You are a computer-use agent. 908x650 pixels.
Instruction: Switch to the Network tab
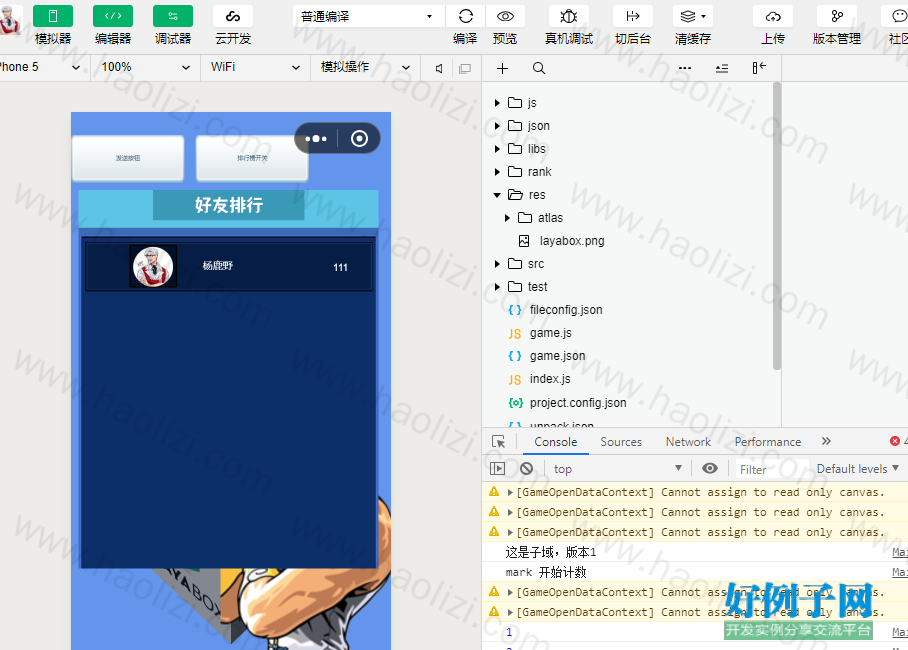point(688,441)
